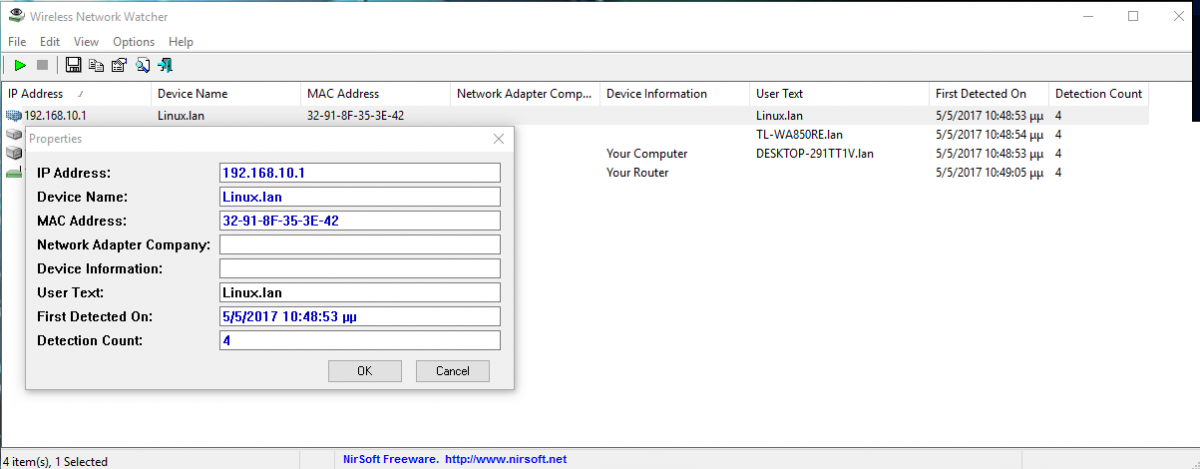The image size is (1200, 469).
Task: Click the Detection Count field in Properties
Action: pyautogui.click(x=359, y=341)
